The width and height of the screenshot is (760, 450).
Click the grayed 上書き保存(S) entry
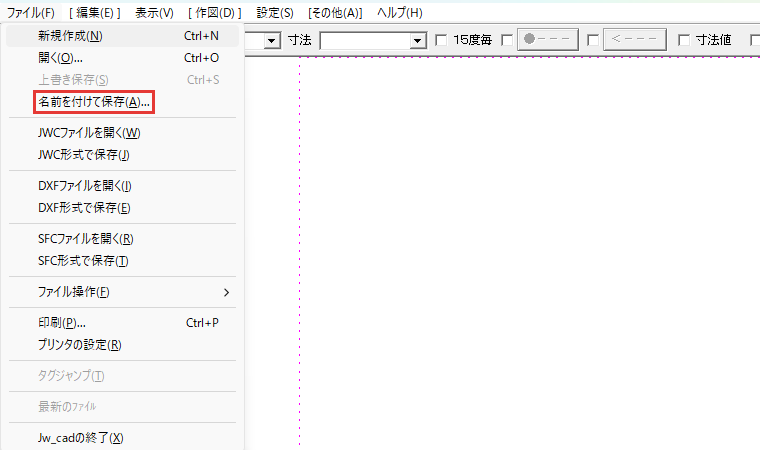(x=122, y=80)
